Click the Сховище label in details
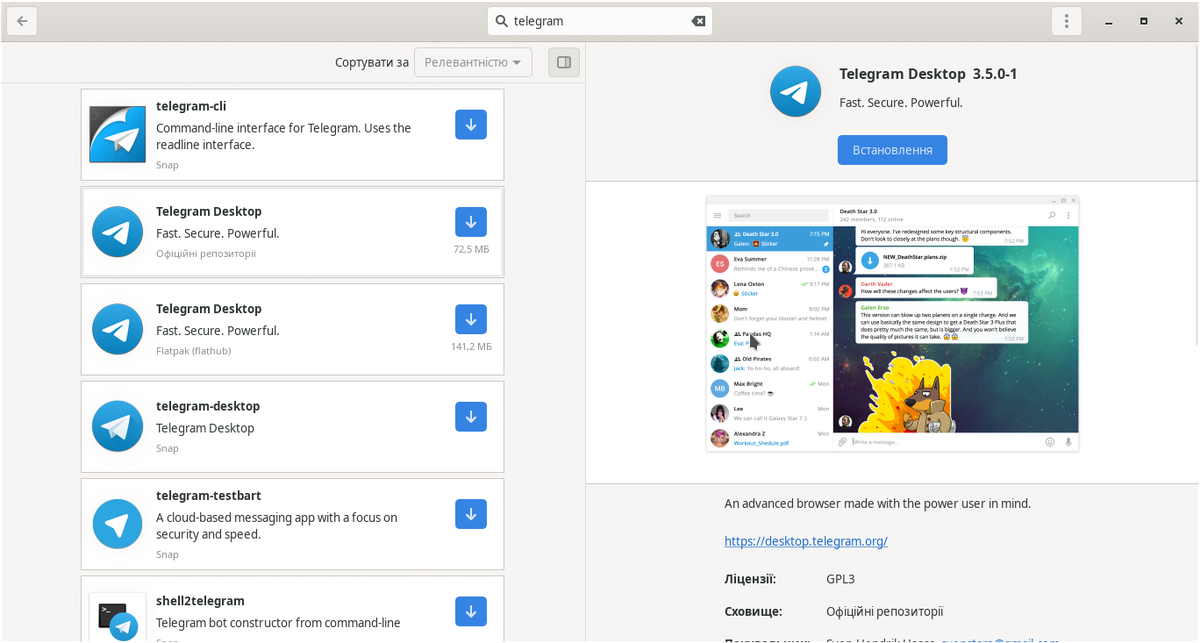Screen dimensions: 1200x643 coord(753,611)
